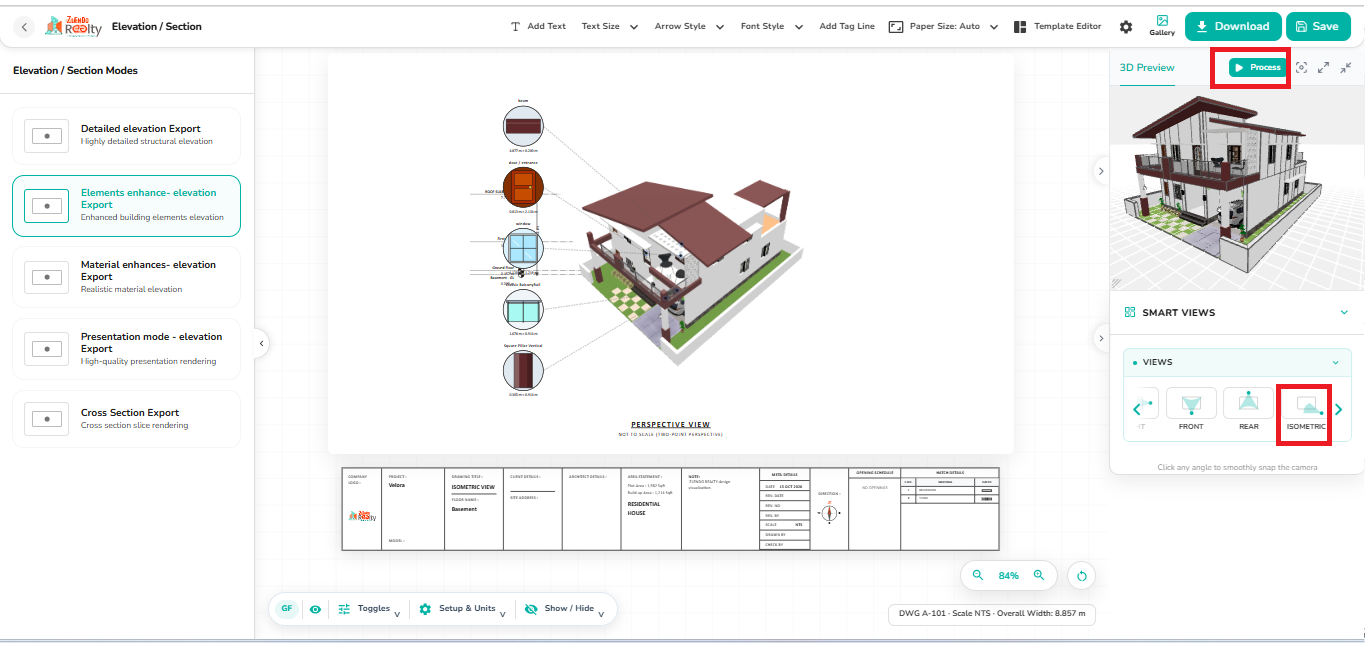Open the Gallery
The width and height of the screenshot is (1365, 645).
[1162, 26]
